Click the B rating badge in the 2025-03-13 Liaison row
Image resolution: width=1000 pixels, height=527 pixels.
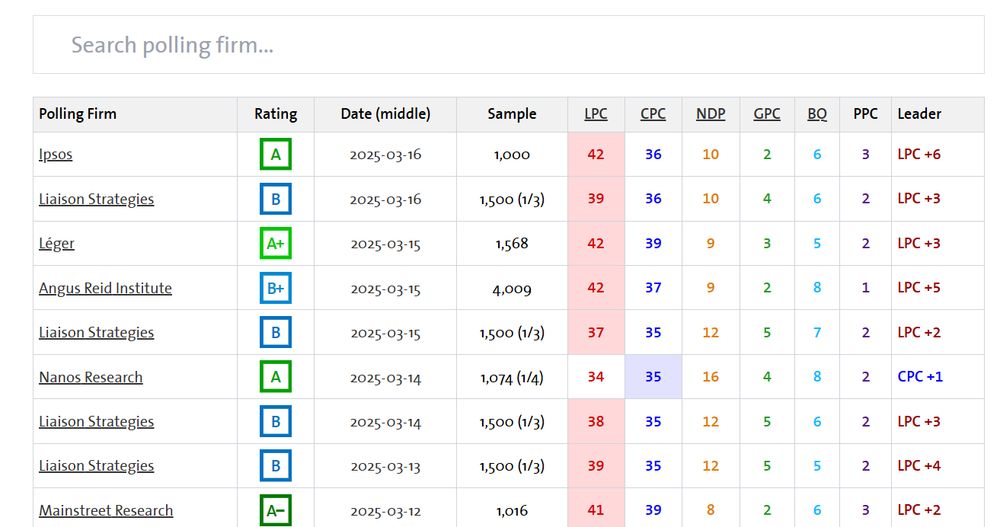tap(276, 466)
